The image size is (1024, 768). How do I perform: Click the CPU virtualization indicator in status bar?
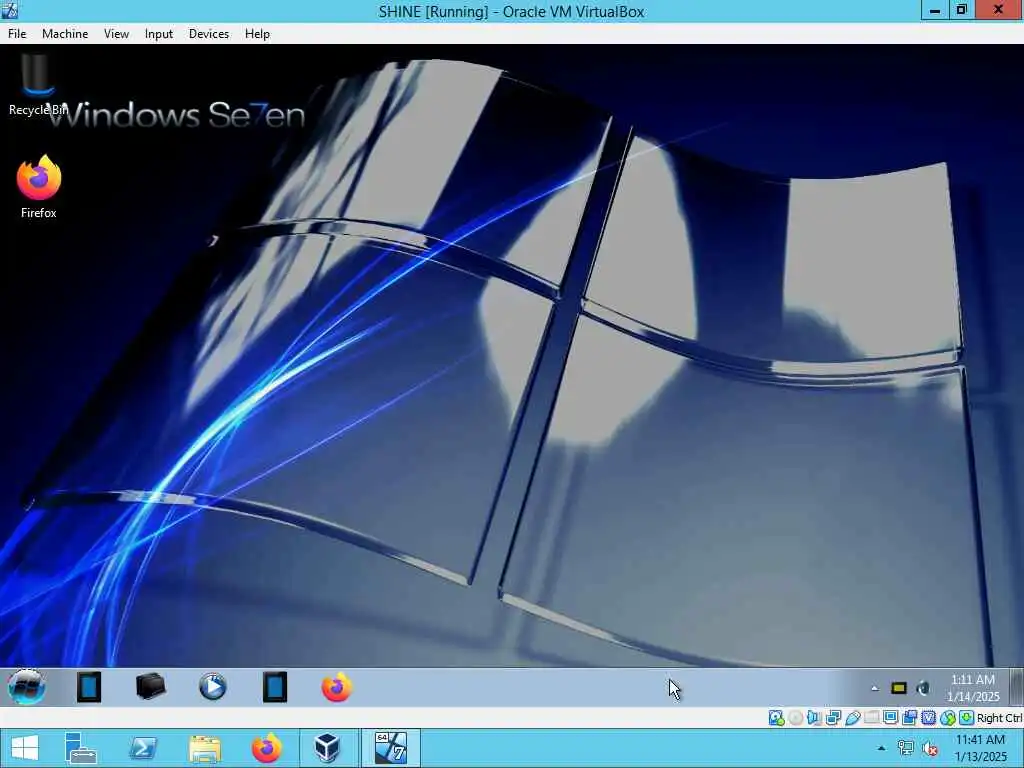928,718
